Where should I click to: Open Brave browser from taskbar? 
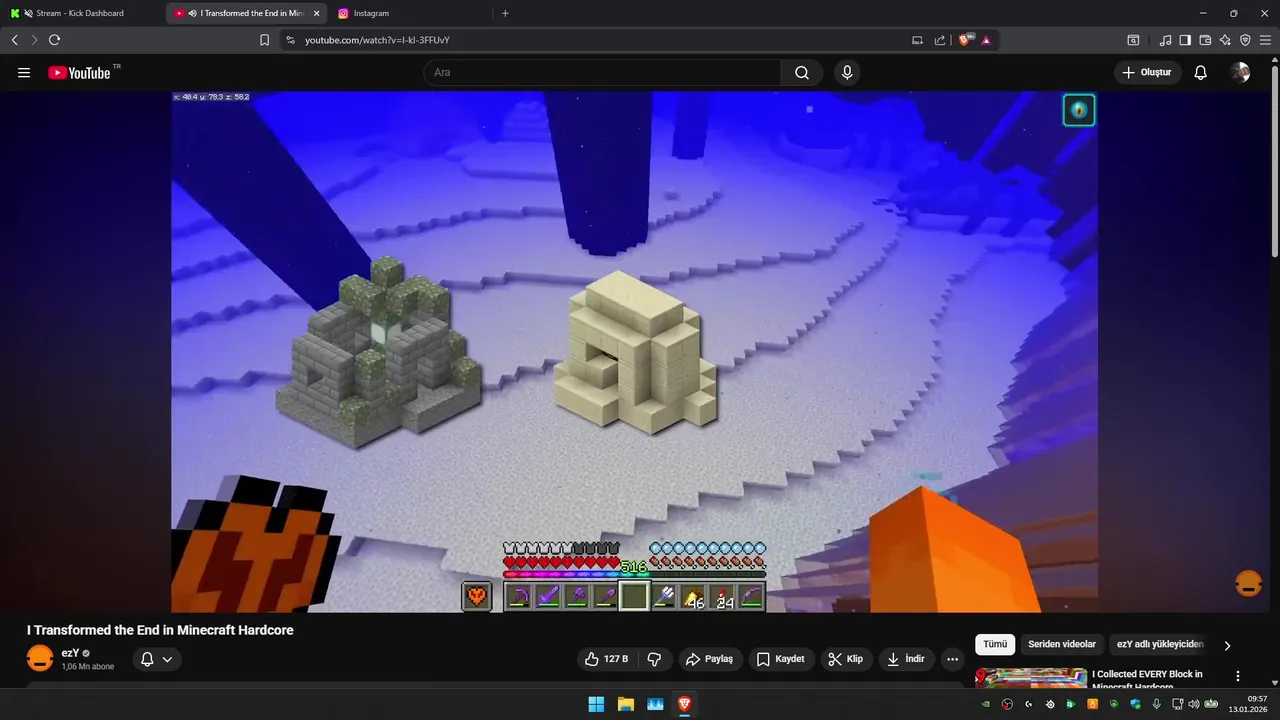coord(685,704)
